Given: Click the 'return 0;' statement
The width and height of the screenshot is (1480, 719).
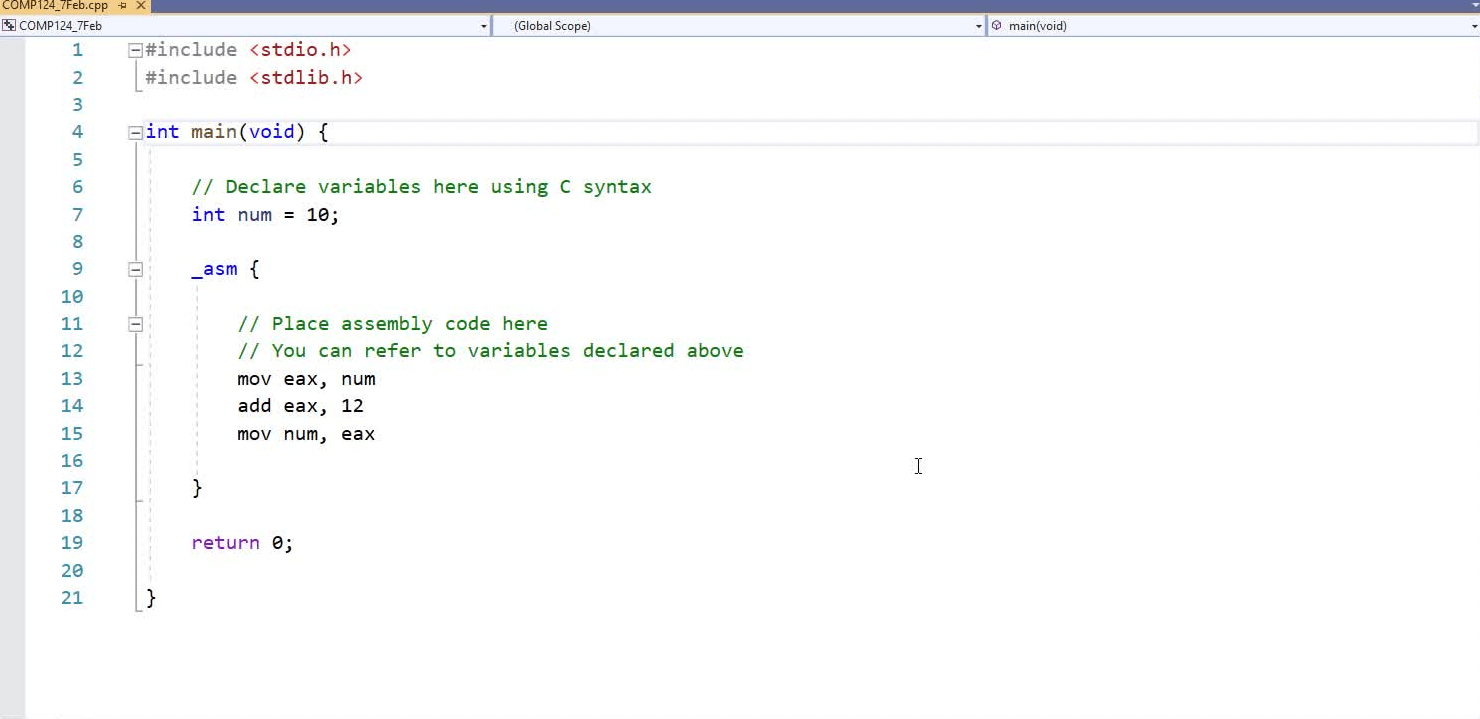Looking at the screenshot, I should [x=242, y=543].
